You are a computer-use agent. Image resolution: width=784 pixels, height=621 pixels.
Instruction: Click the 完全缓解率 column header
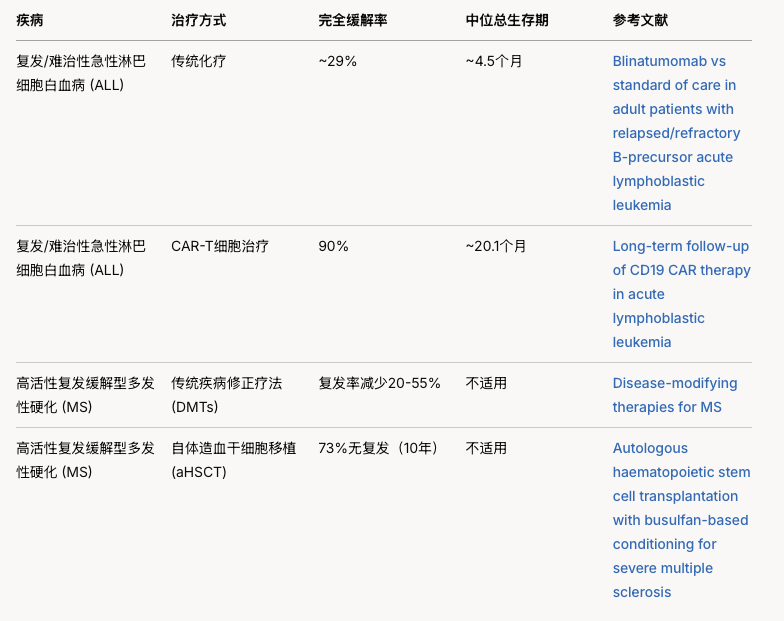pyautogui.click(x=352, y=20)
